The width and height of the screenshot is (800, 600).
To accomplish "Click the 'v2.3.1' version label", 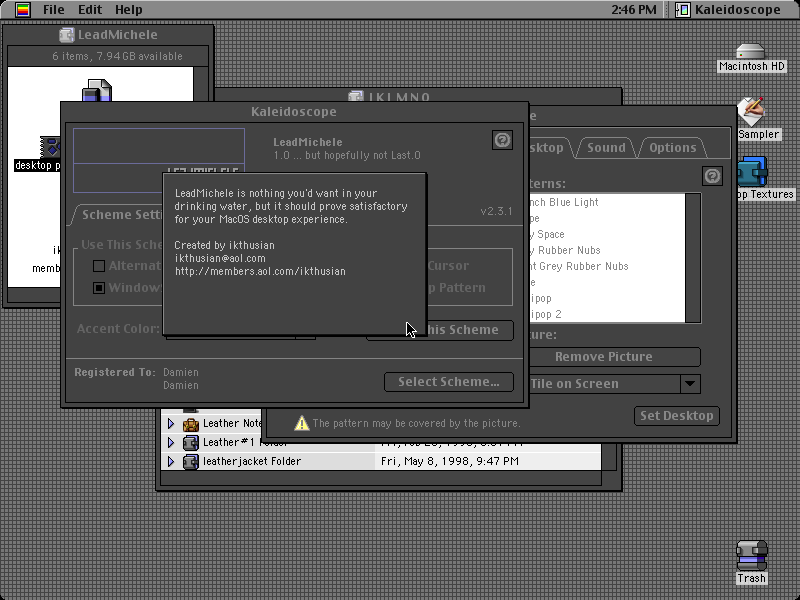I will [496, 211].
